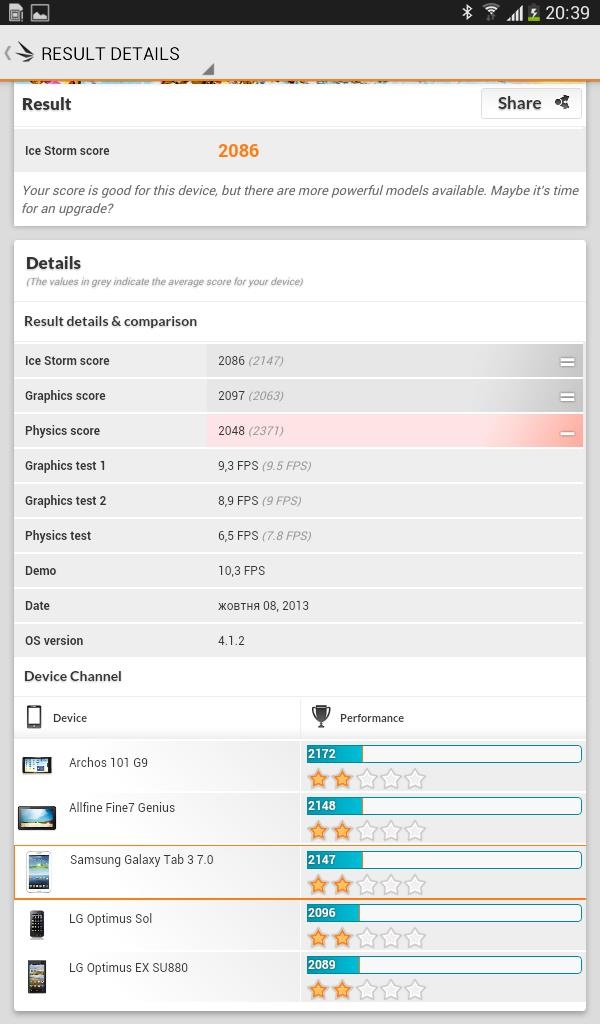Tap the share icon next to Share

[562, 102]
